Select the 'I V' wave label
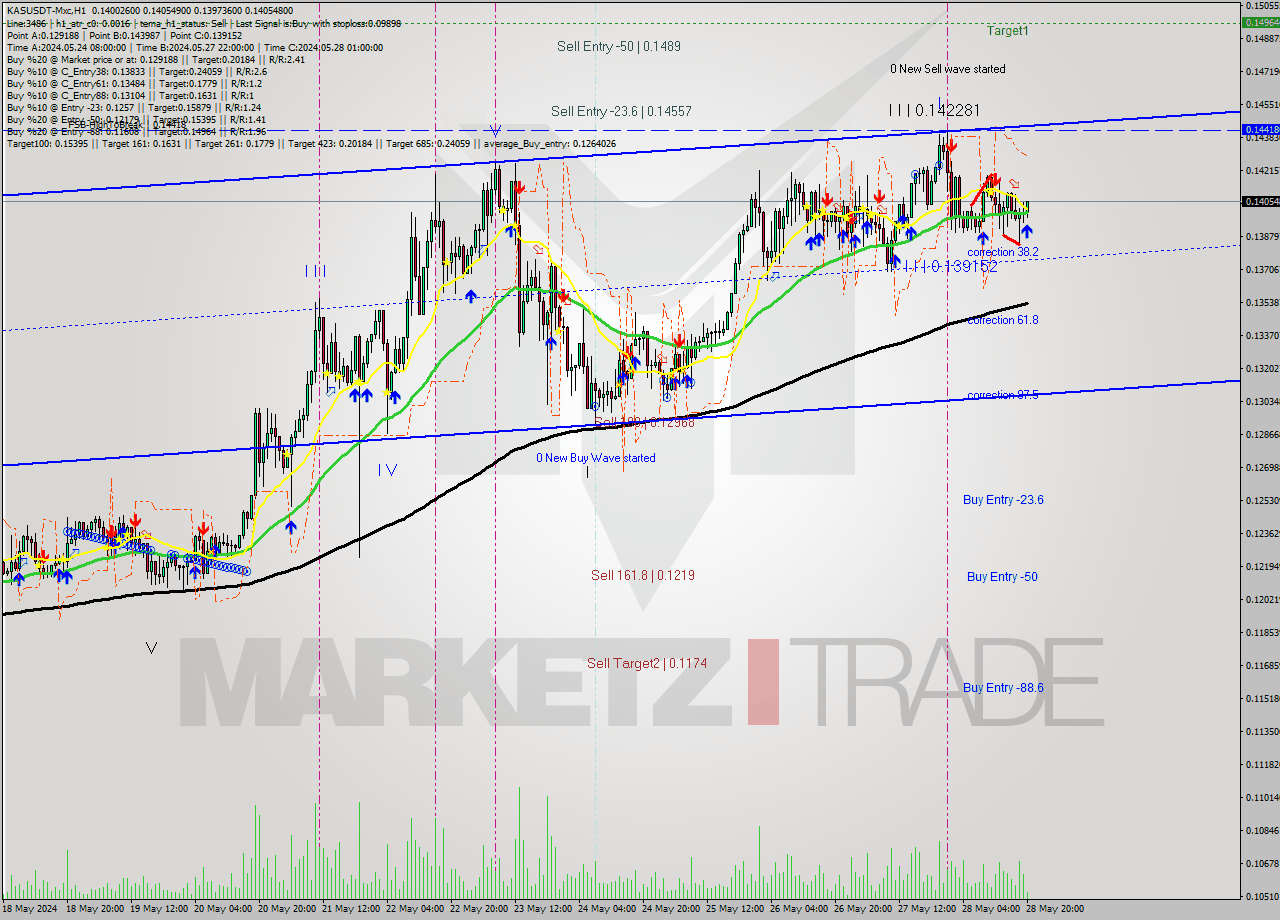The image size is (1280, 920). coord(388,469)
